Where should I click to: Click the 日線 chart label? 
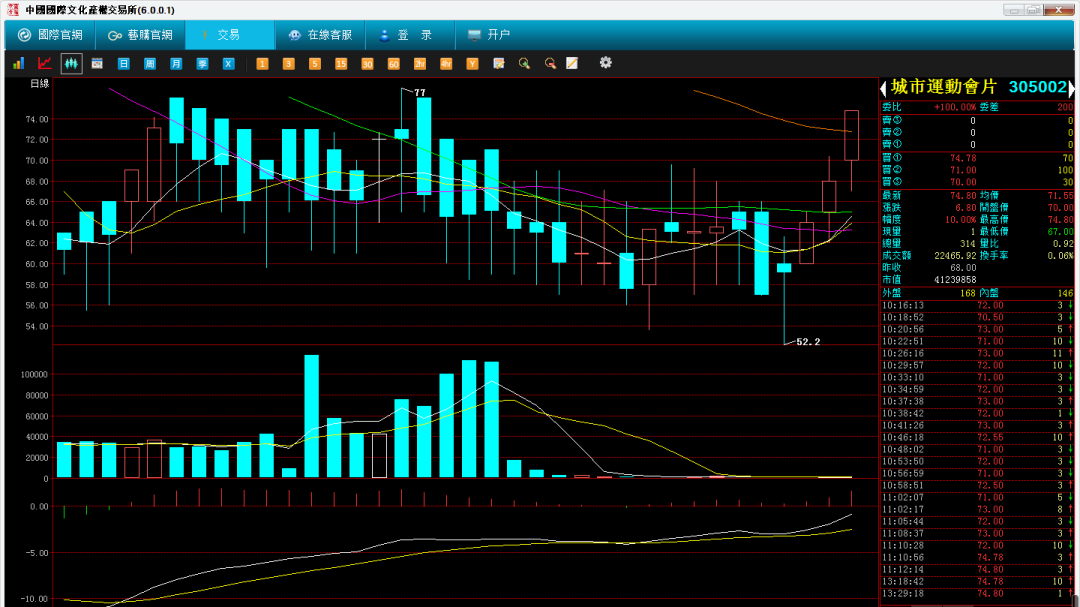40,83
